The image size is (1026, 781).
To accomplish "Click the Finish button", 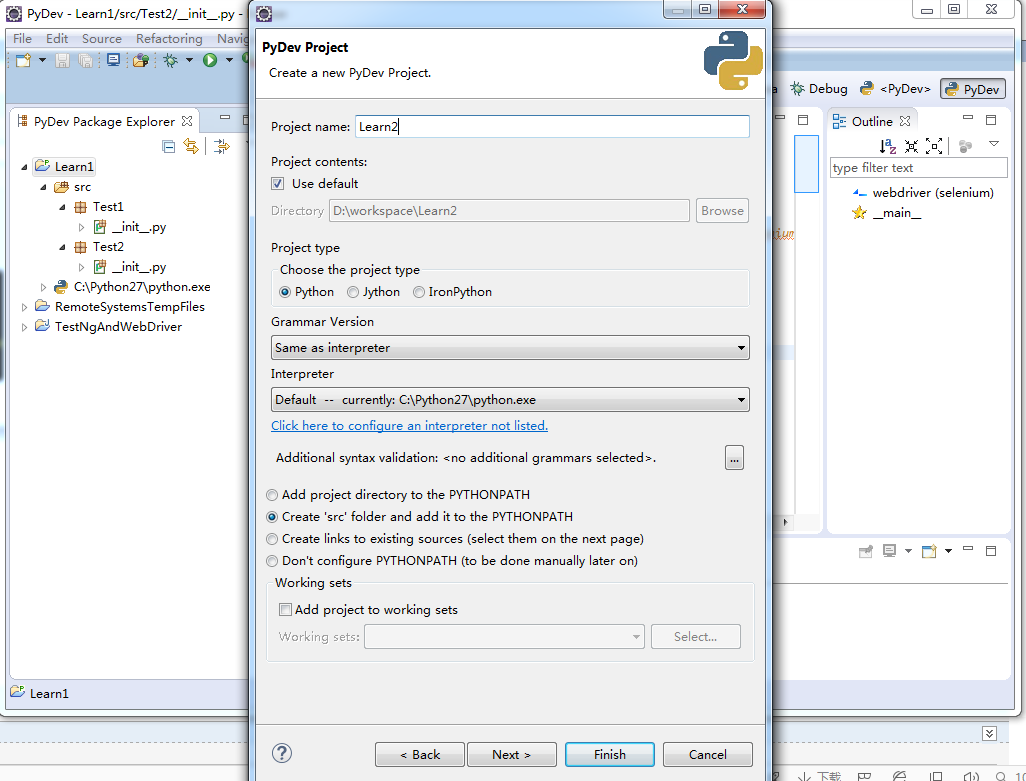I will pyautogui.click(x=609, y=754).
